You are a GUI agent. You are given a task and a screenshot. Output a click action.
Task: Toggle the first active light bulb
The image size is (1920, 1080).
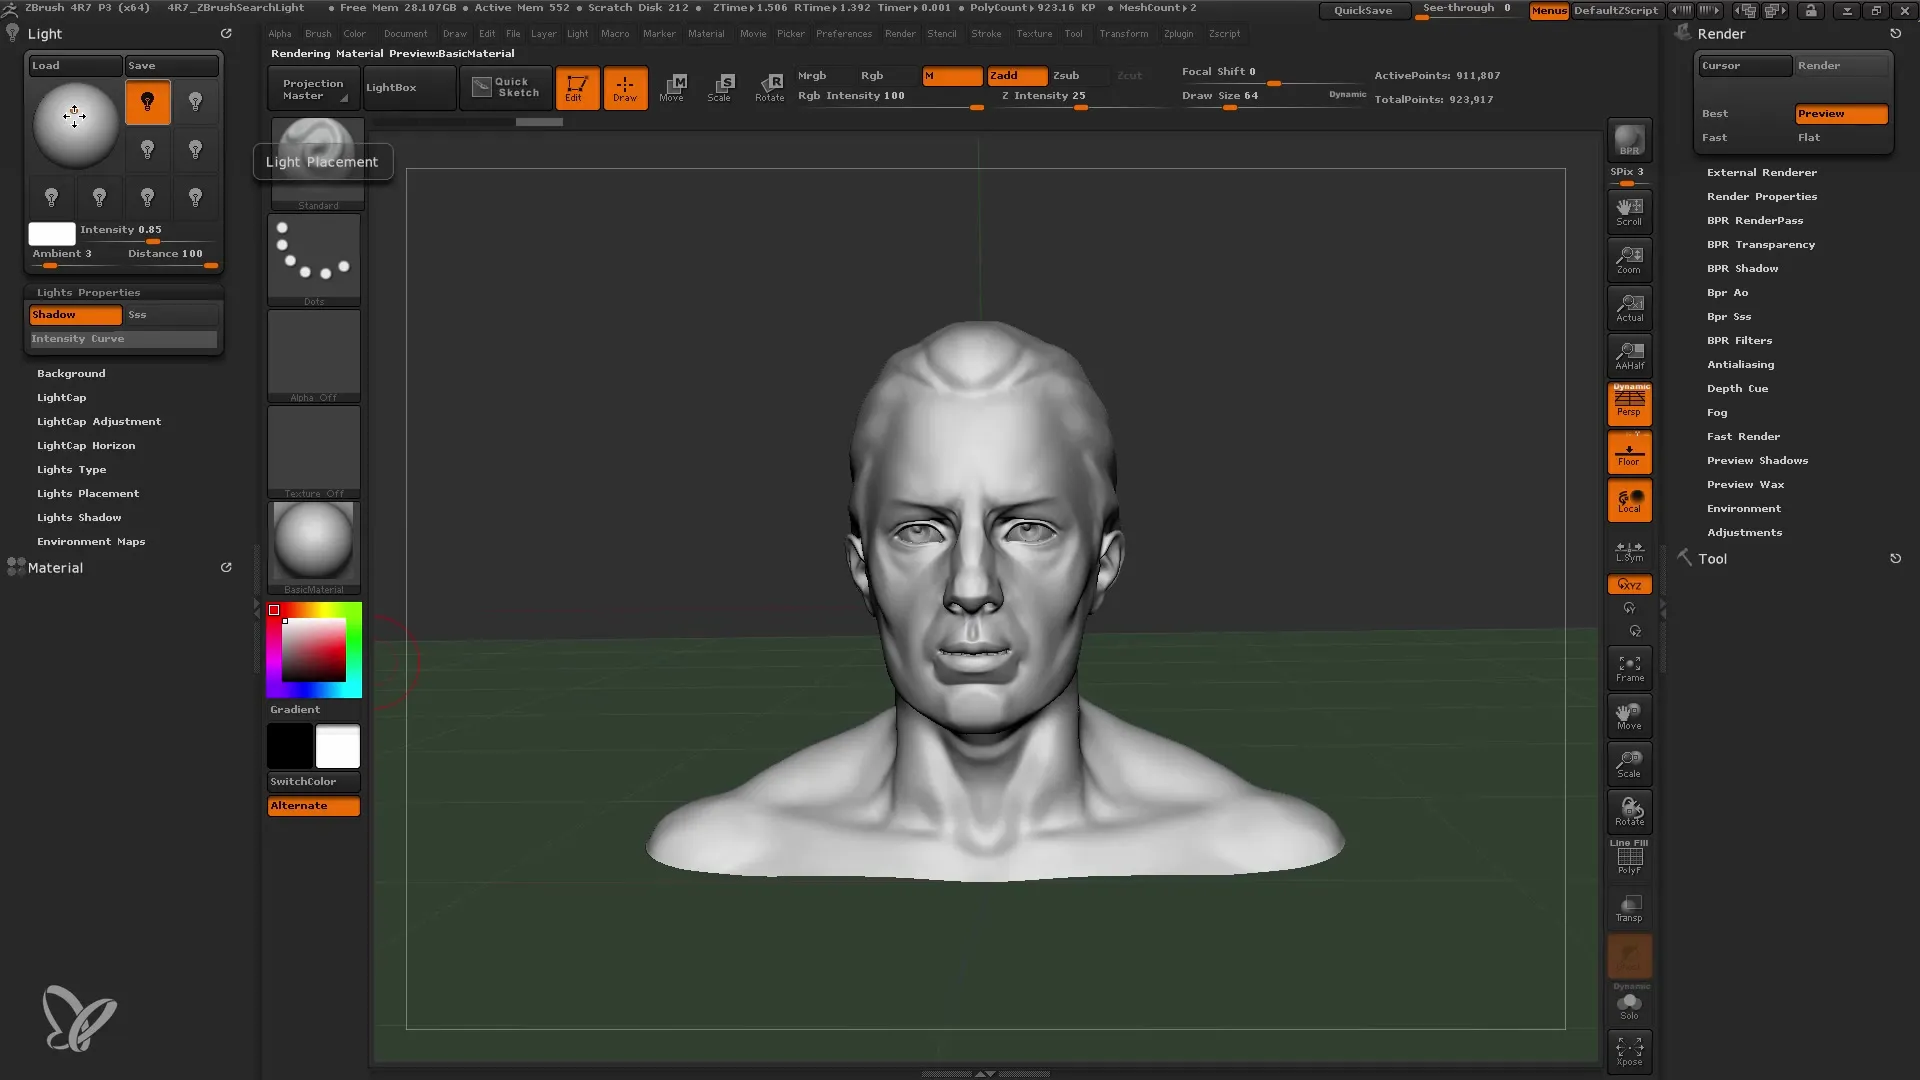(x=147, y=102)
